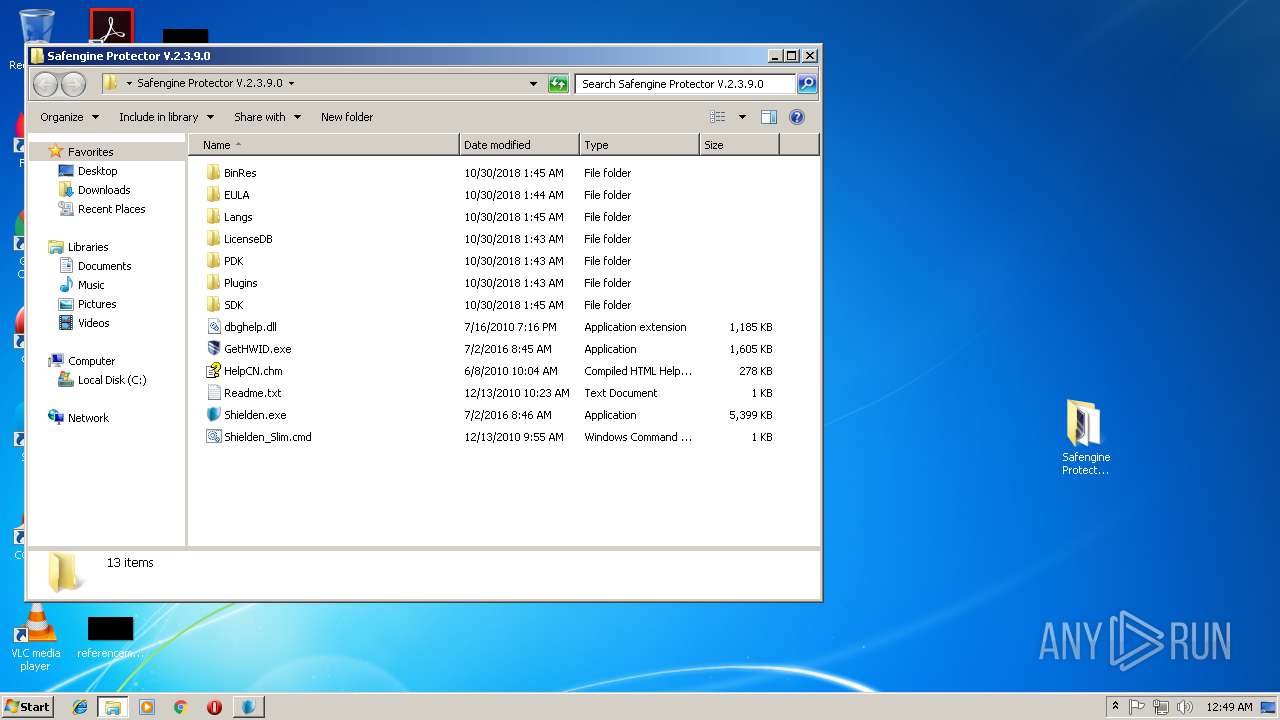The height and width of the screenshot is (720, 1280).
Task: Expand the Include in library menu
Action: click(166, 117)
